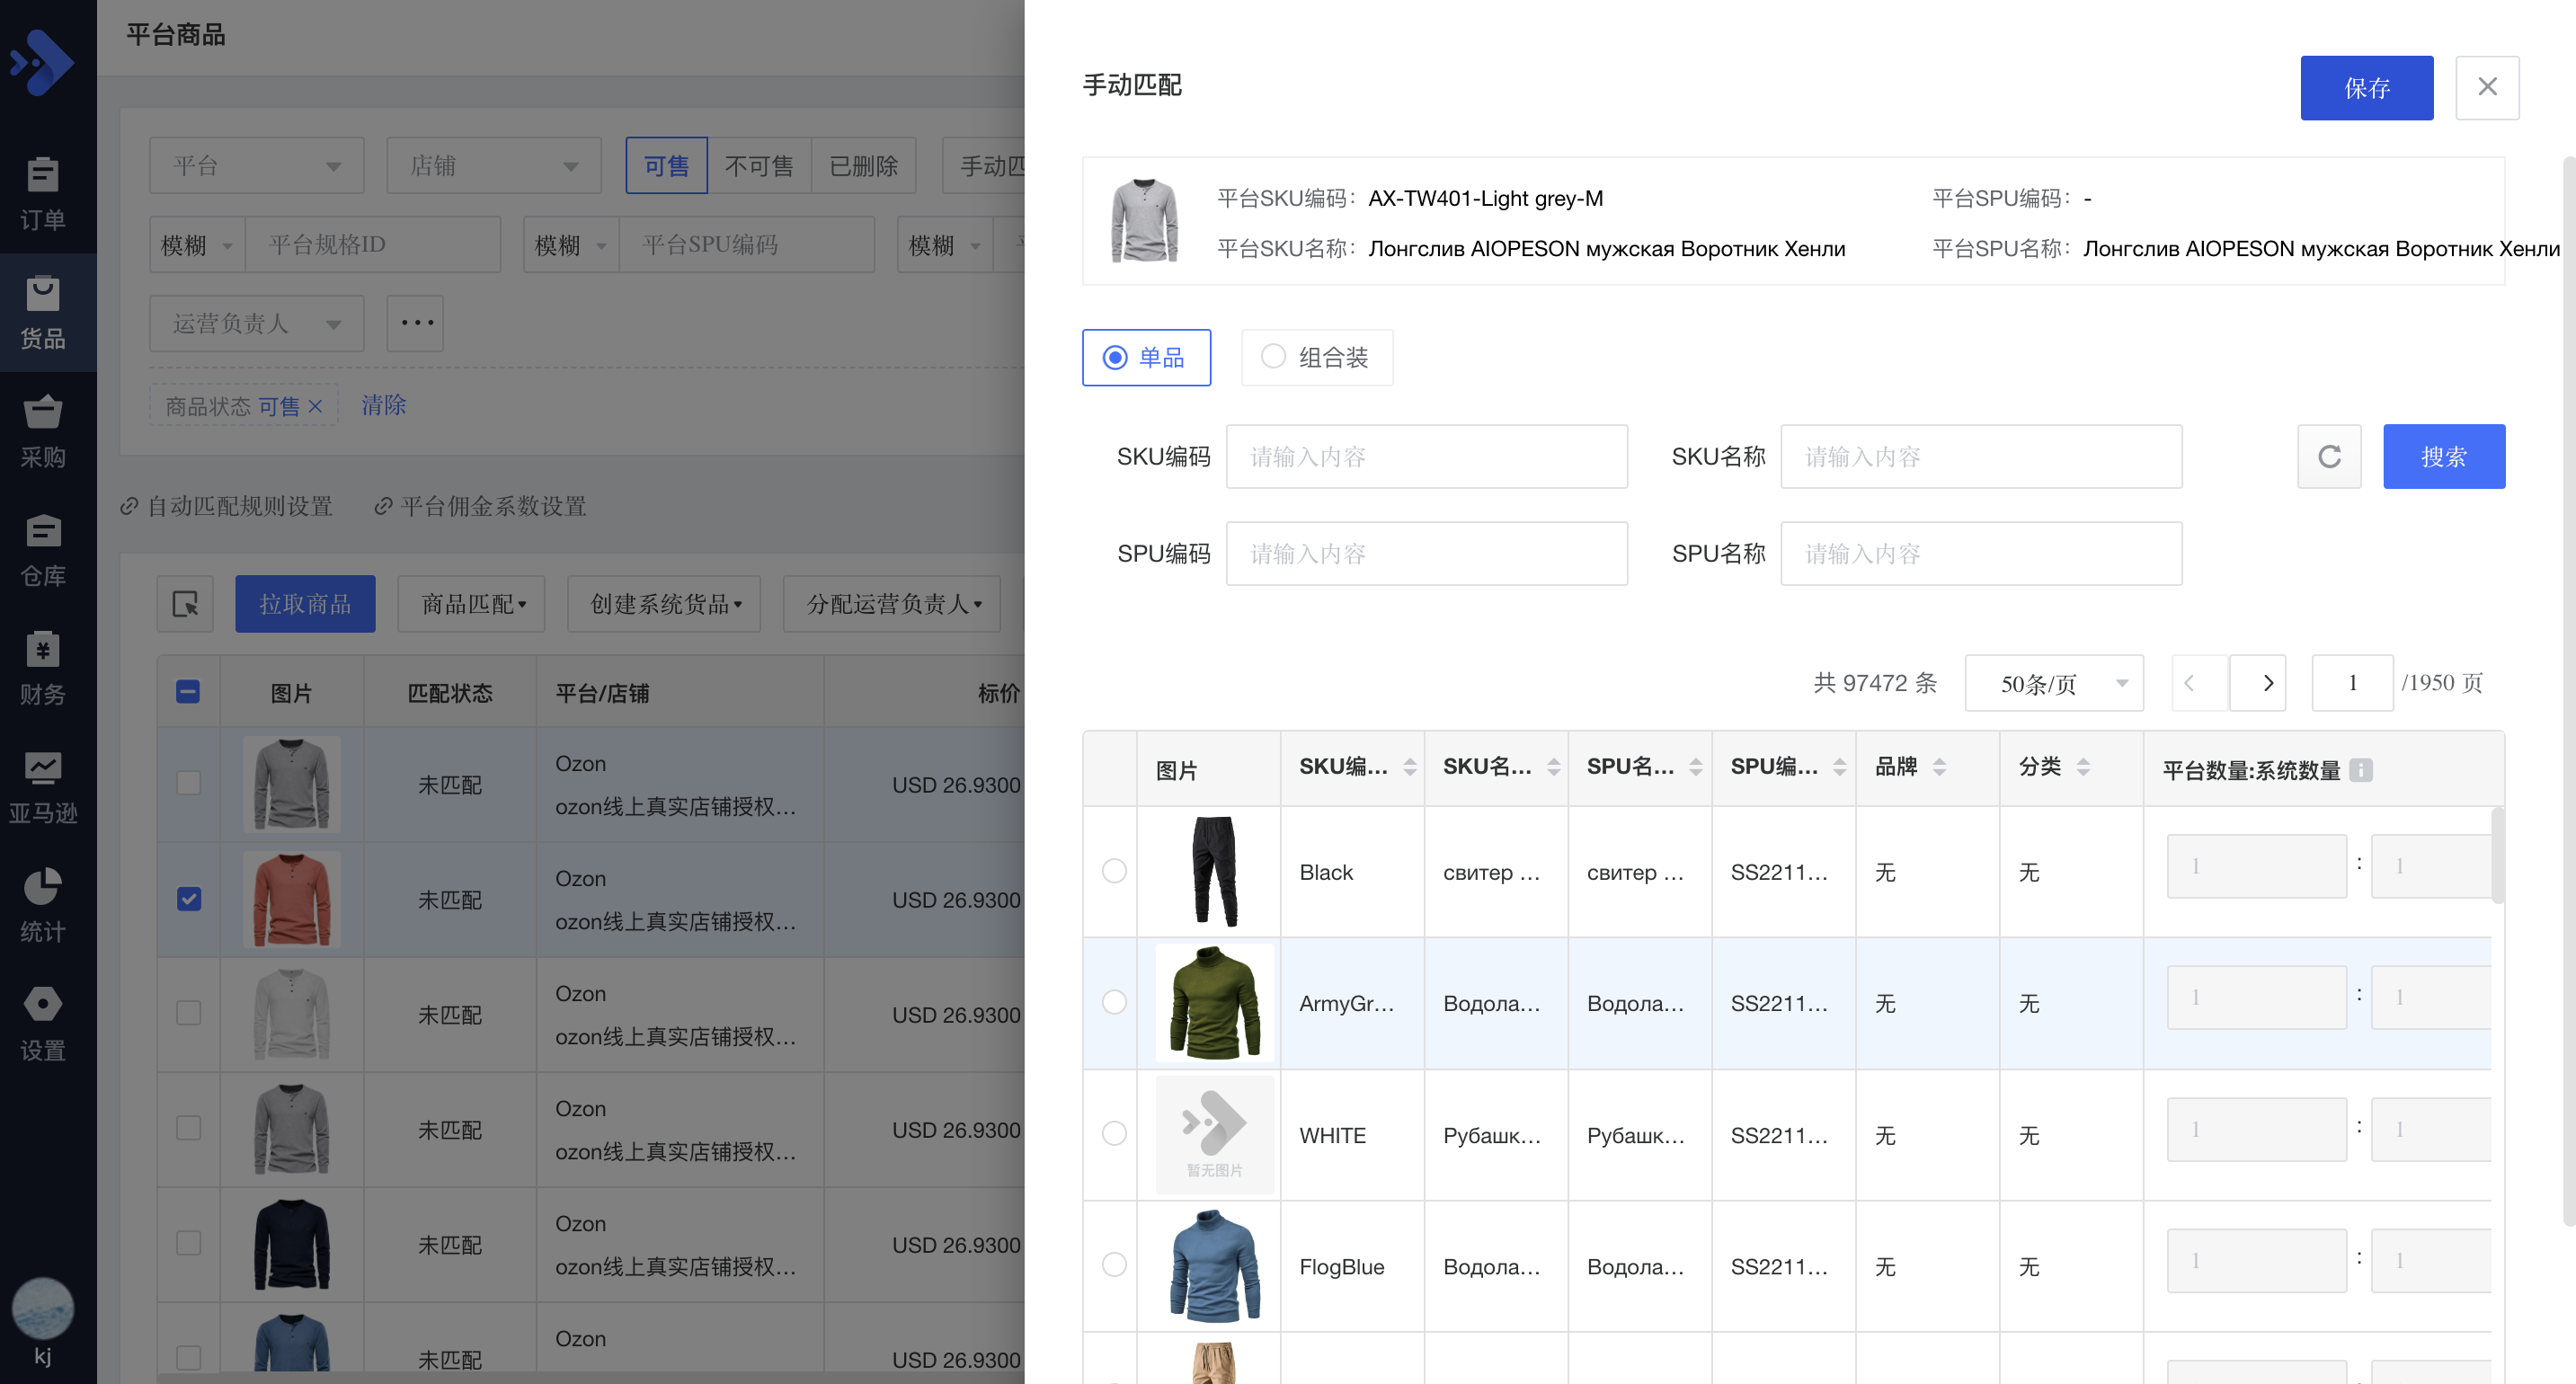The width and height of the screenshot is (2576, 1384).
Task: Click the refresh reset icon button
Action: point(2329,456)
